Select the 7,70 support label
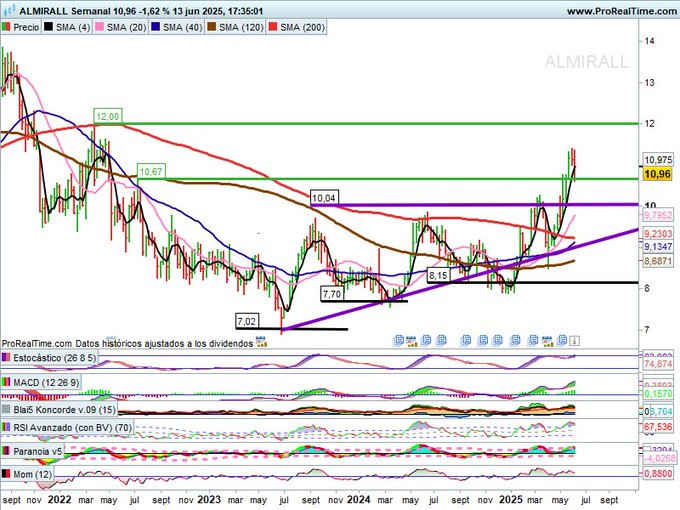 tap(332, 294)
